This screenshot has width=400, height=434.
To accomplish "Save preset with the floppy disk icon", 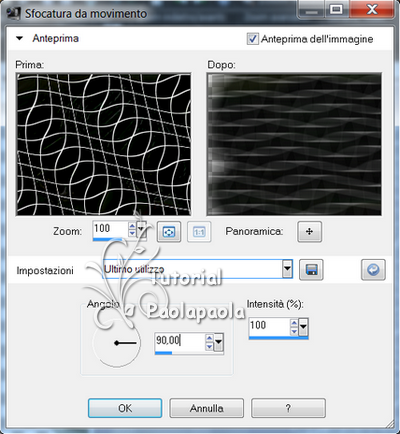I will (311, 269).
